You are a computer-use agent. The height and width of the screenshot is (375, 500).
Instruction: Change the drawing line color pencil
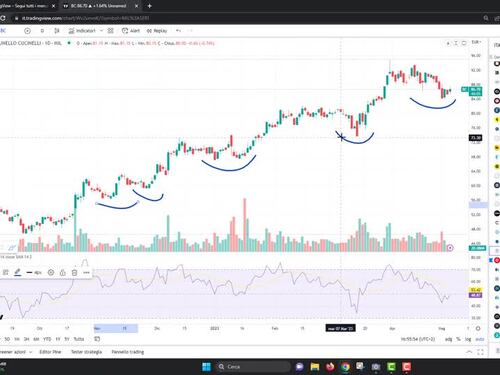17,272
